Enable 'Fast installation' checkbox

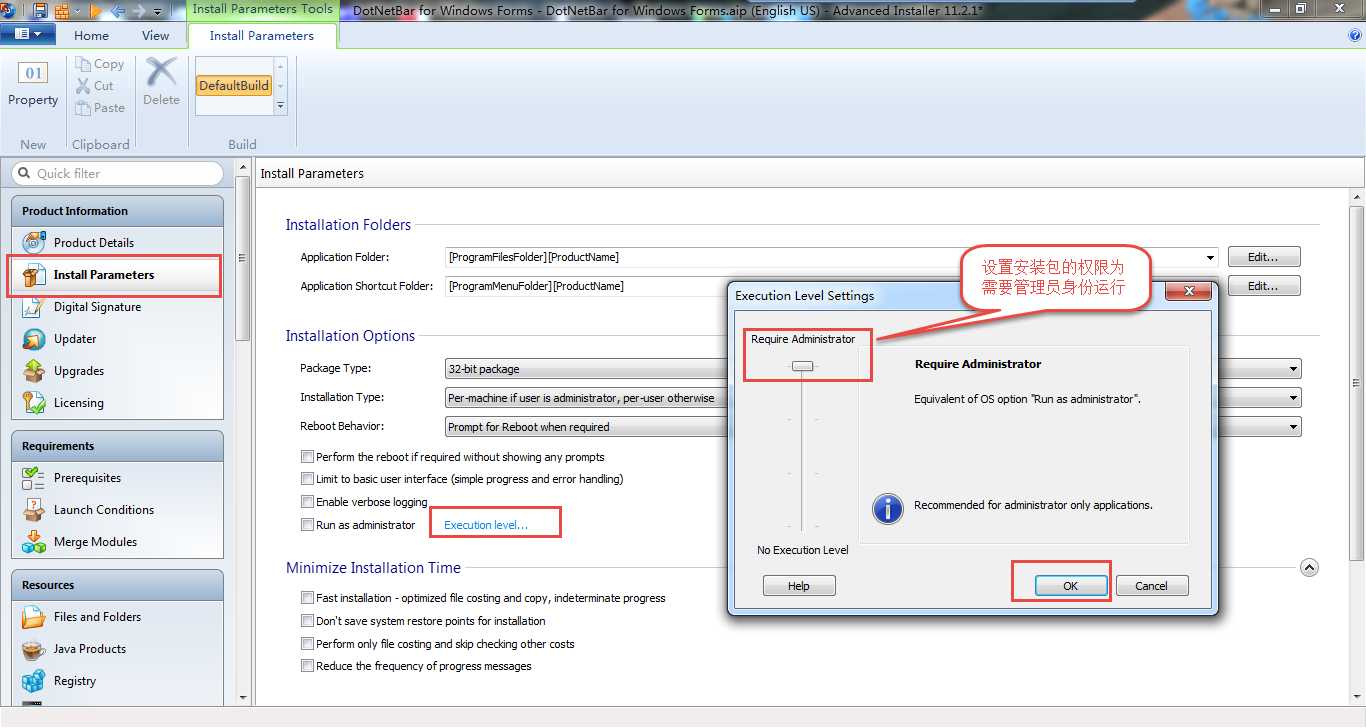click(307, 598)
